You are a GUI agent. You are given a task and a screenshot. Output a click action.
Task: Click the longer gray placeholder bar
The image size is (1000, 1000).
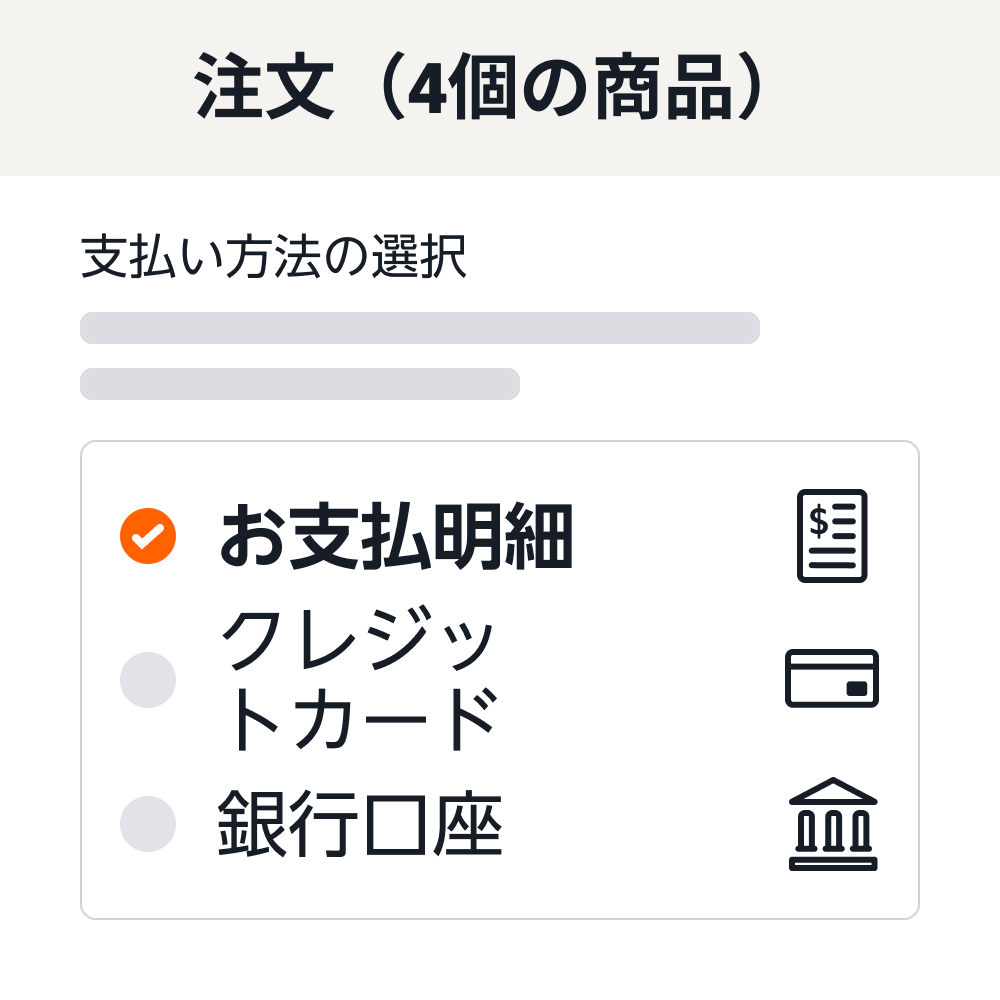pyautogui.click(x=420, y=328)
